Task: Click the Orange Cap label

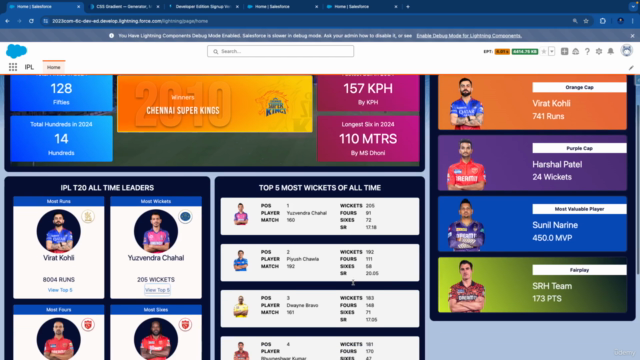Action: point(579,87)
